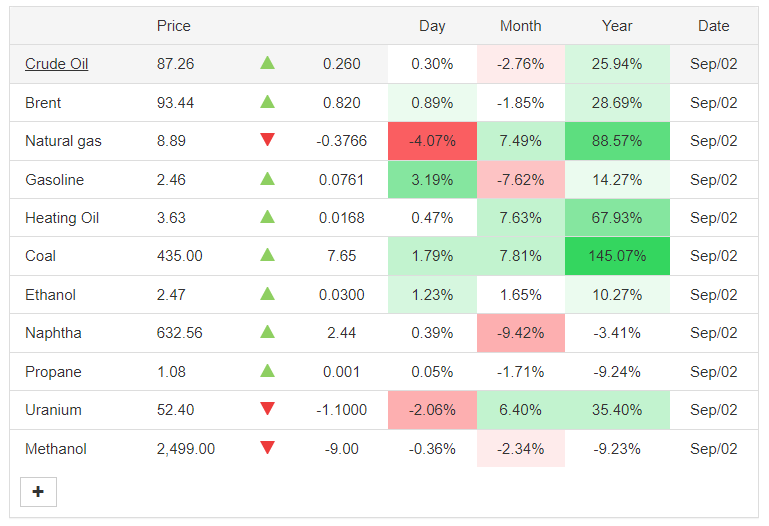Click the 1.23% Ethanol day cell
The width and height of the screenshot is (769, 526).
[x=432, y=295]
